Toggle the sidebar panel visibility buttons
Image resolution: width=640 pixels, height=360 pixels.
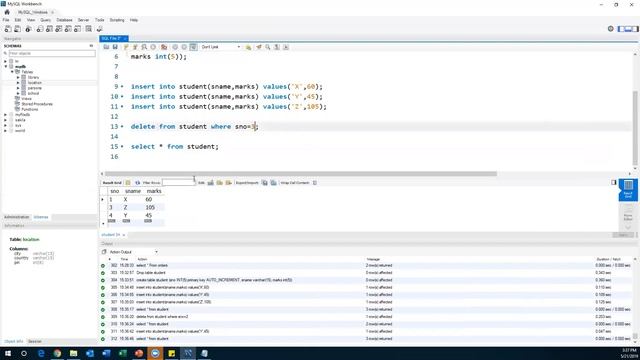[628, 29]
